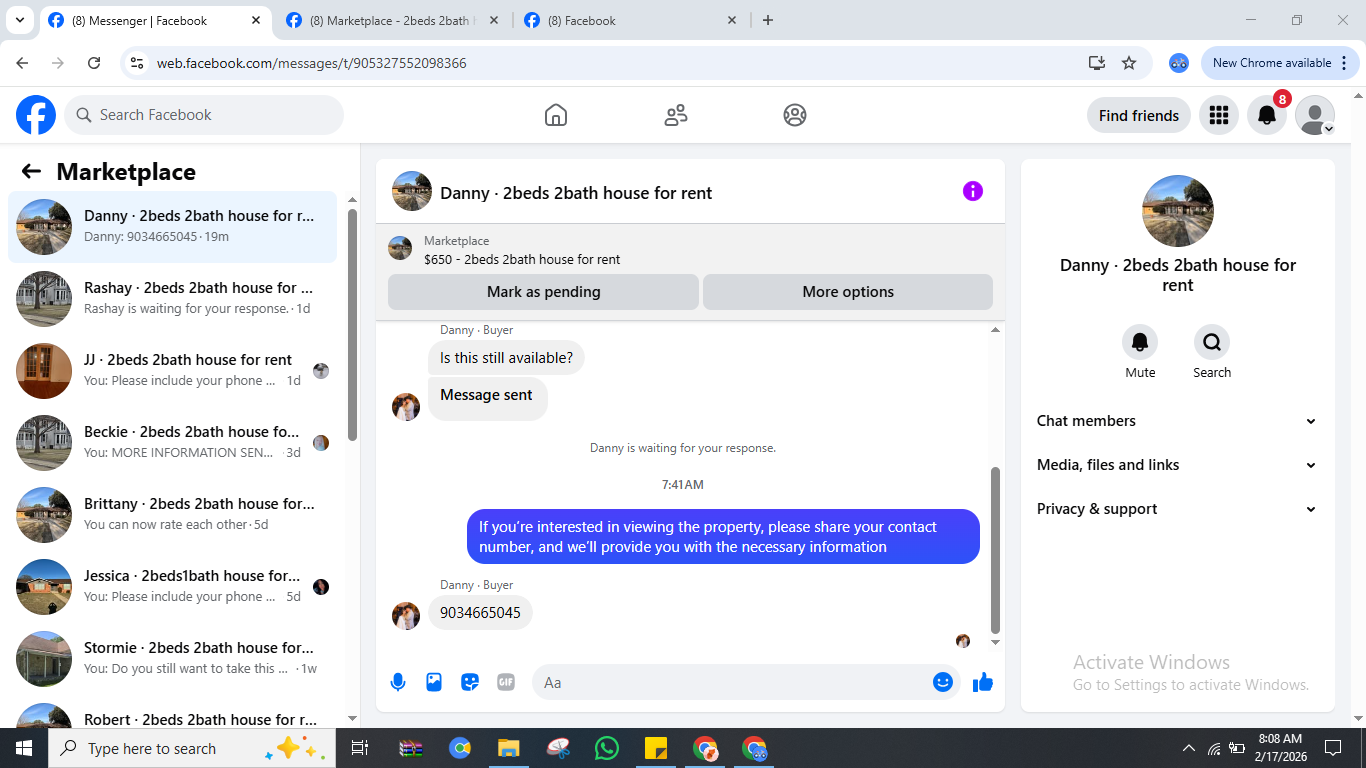Open WhatsApp from the taskbar
Image resolution: width=1366 pixels, height=768 pixels.
607,748
